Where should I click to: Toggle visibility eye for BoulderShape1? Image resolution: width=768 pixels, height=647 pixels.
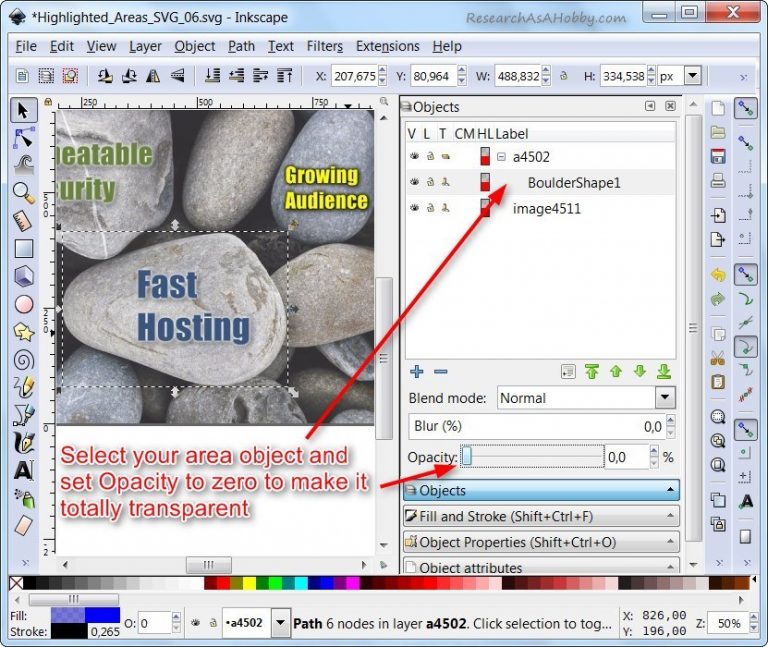[x=414, y=182]
